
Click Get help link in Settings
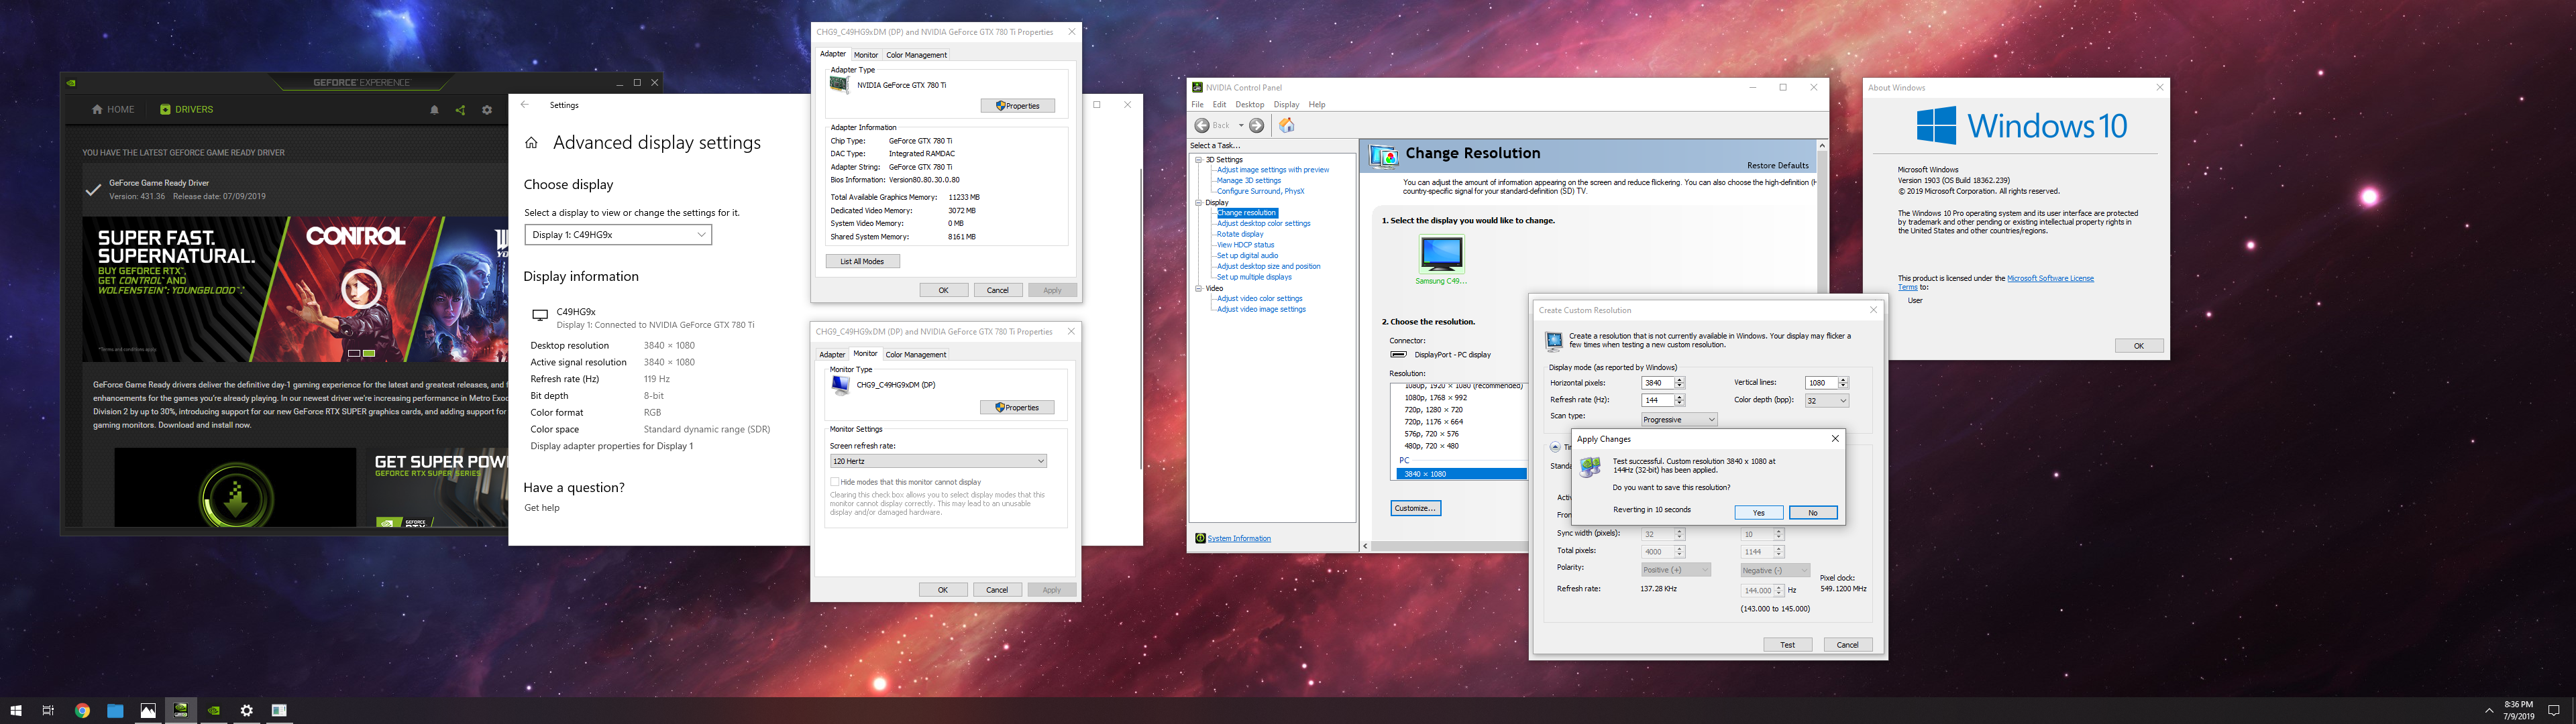coord(542,508)
